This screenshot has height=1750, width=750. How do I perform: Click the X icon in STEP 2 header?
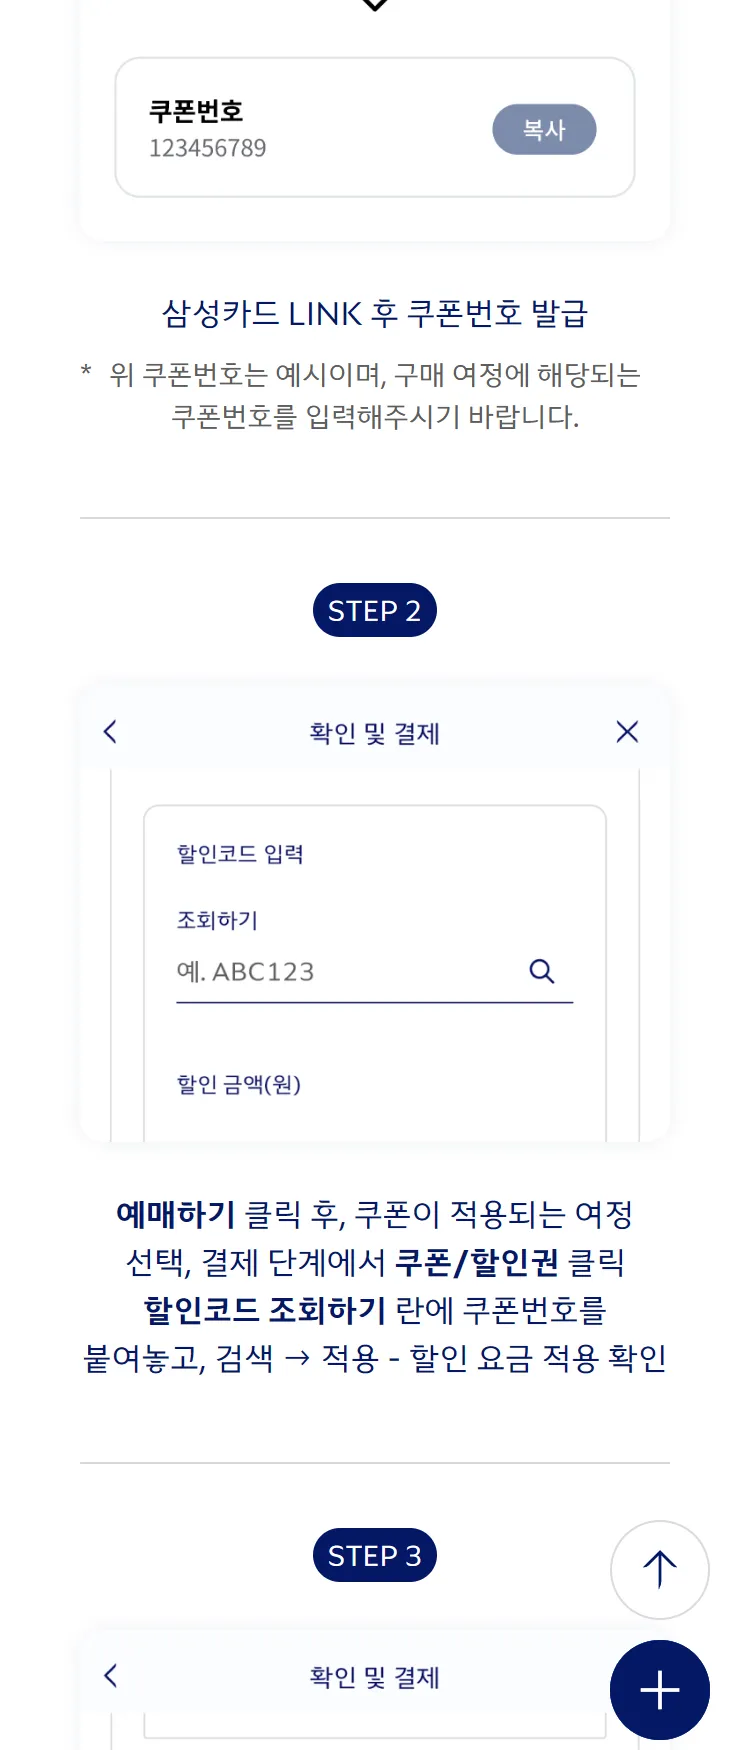tap(627, 732)
